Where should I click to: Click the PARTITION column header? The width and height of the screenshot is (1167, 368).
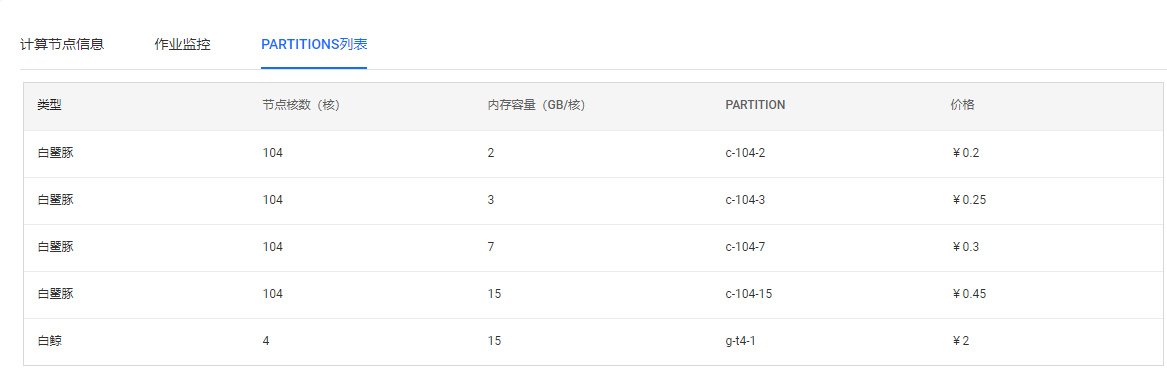(x=755, y=106)
